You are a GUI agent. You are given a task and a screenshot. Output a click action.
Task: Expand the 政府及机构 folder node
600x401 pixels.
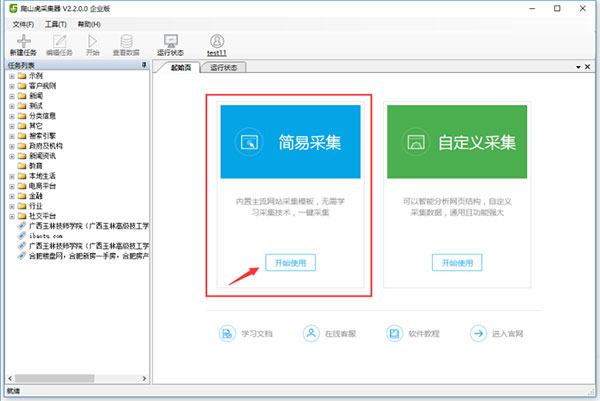coord(12,146)
